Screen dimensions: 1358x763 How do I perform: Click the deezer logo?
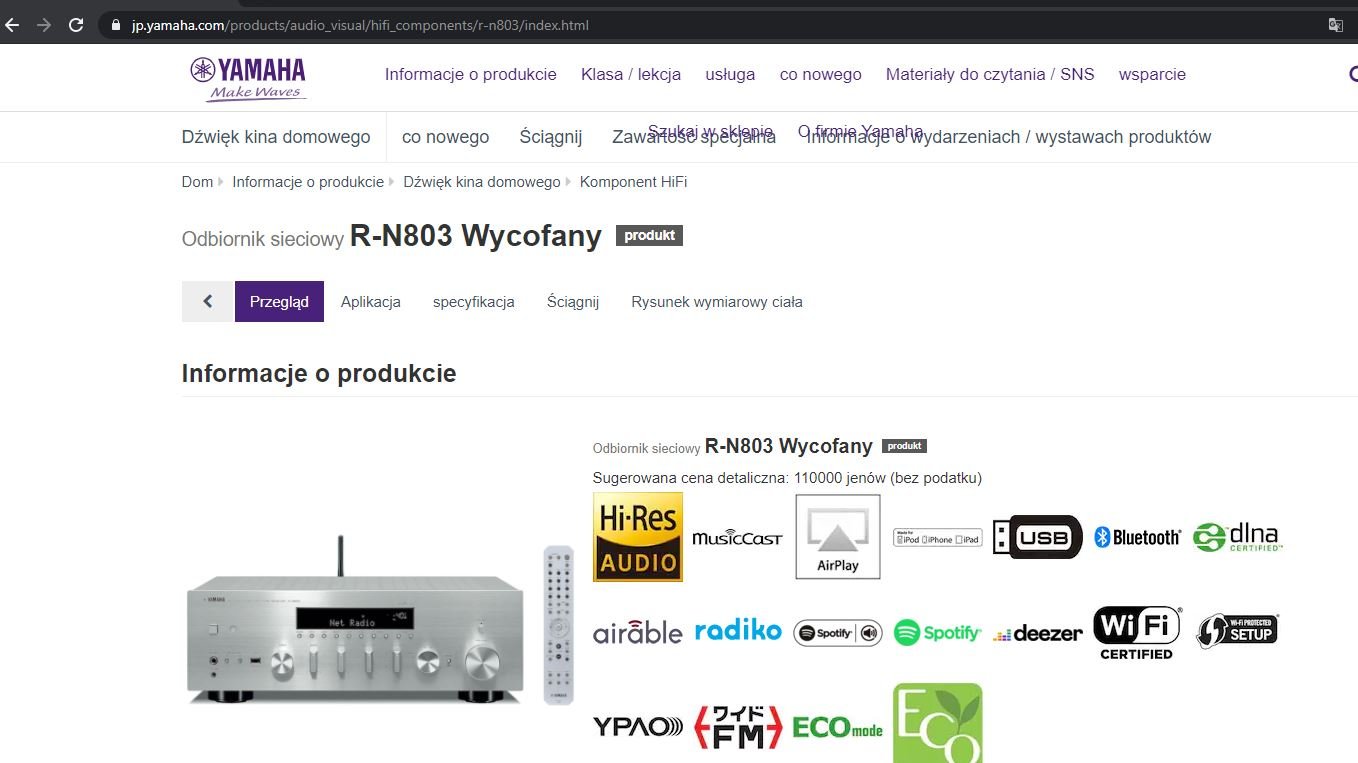point(1038,633)
